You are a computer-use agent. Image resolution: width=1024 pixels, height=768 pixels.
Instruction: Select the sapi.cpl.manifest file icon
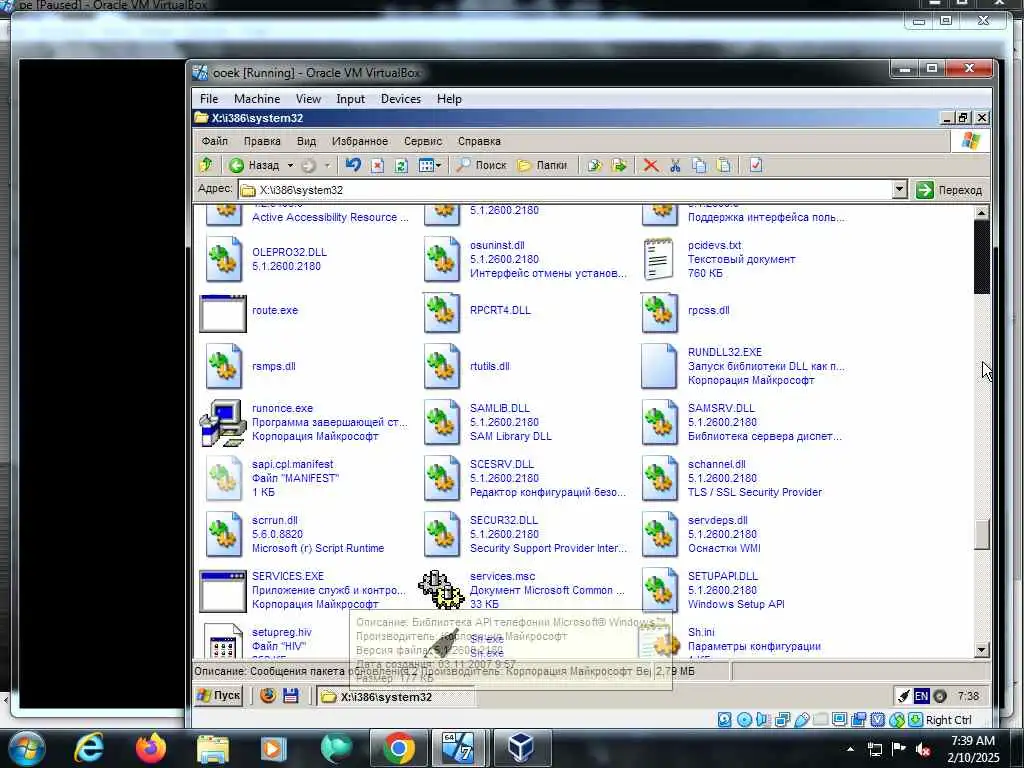[223, 478]
